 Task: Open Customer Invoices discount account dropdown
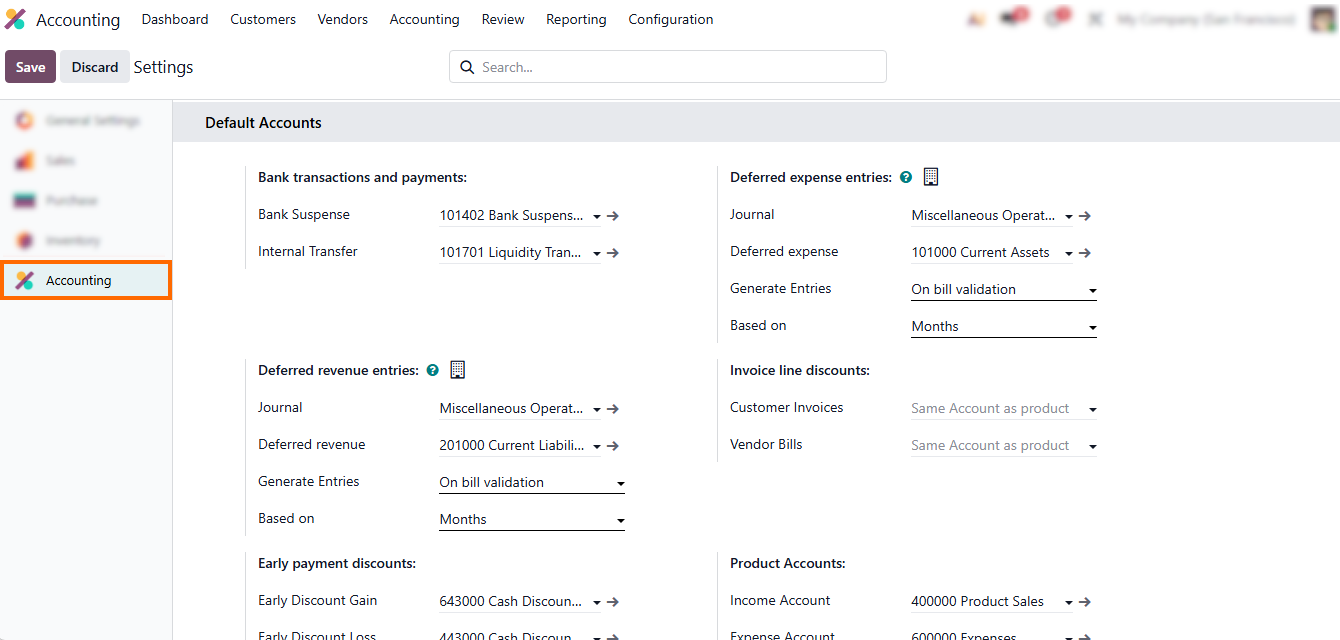(x=1003, y=409)
